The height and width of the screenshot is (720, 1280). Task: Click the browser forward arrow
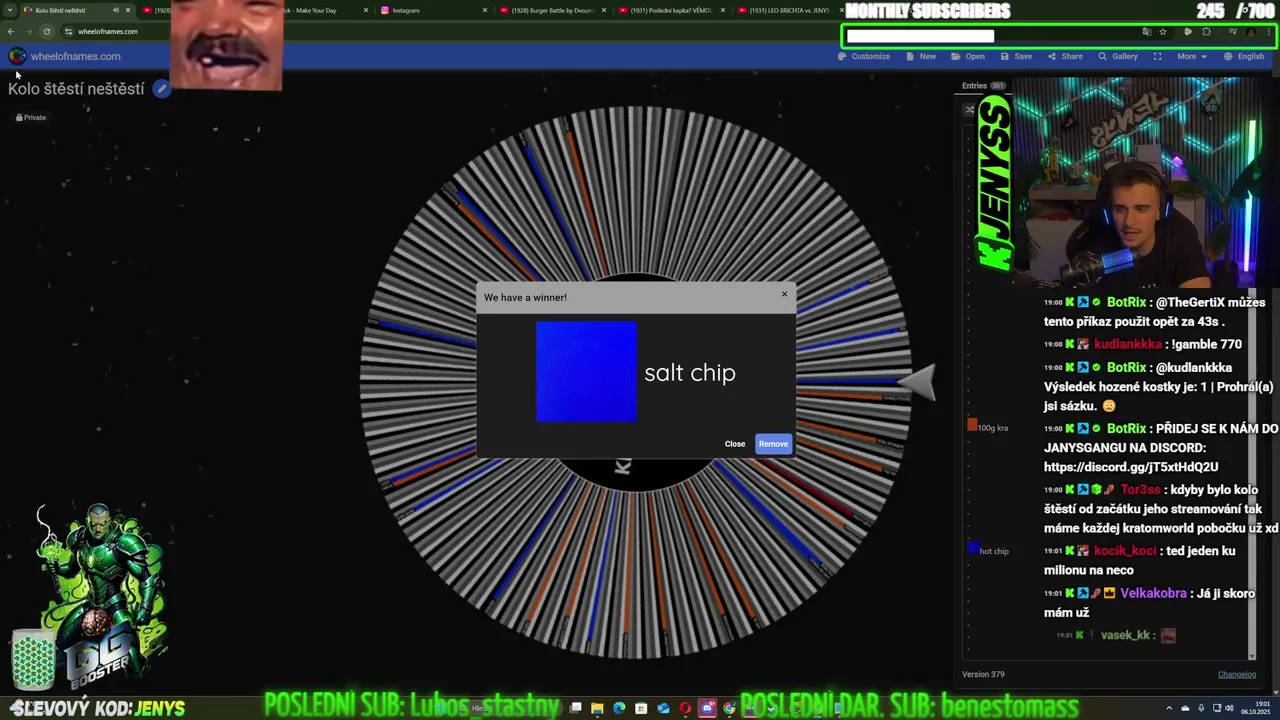29,31
